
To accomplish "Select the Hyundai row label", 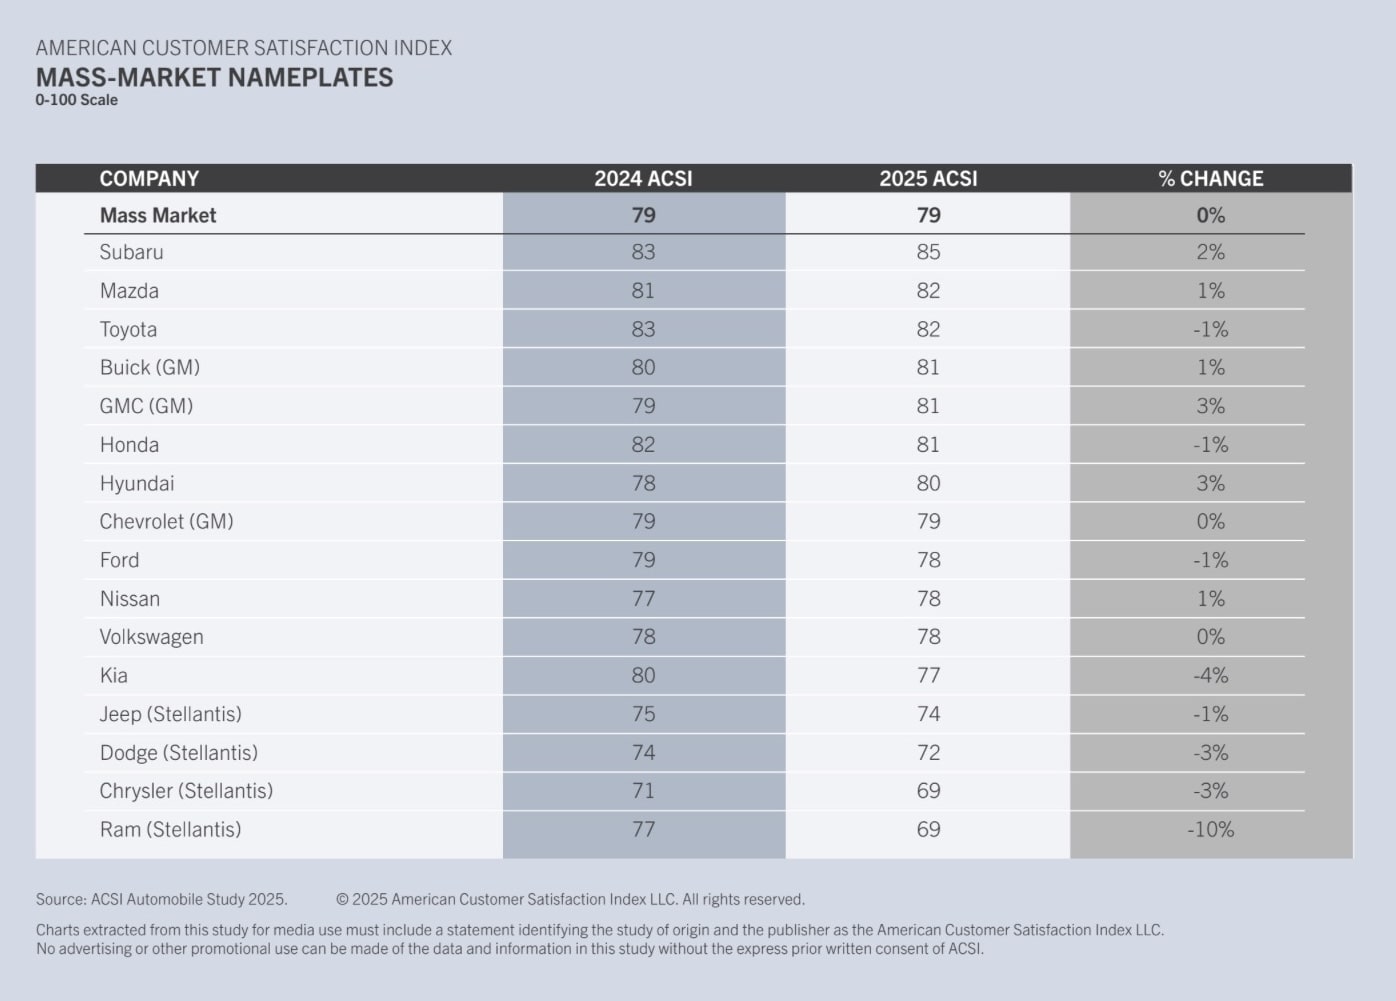I will click(137, 484).
